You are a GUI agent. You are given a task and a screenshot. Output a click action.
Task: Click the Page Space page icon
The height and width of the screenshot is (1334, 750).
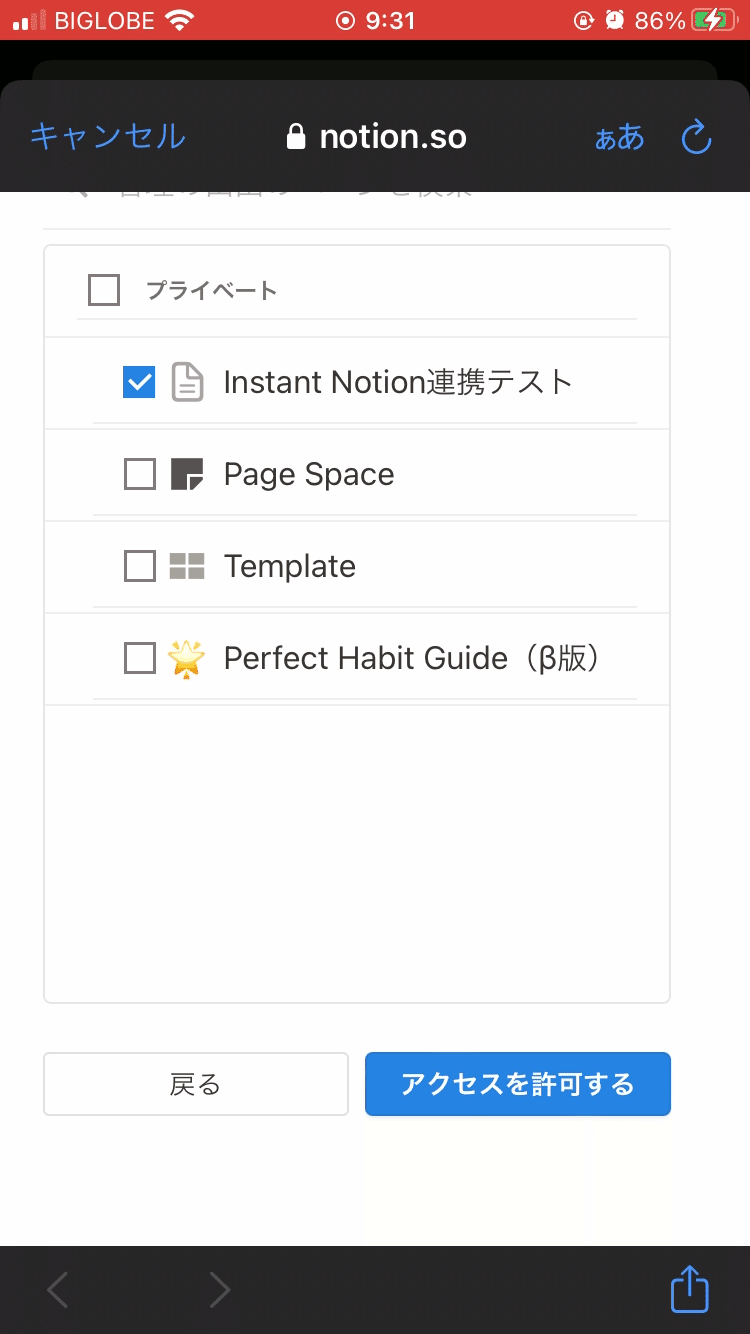187,474
